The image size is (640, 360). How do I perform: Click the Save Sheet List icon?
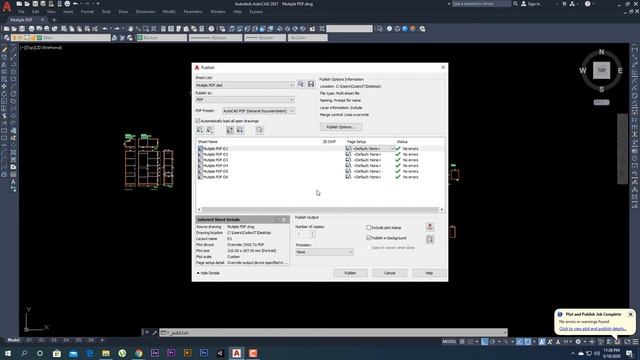tap(311, 84)
